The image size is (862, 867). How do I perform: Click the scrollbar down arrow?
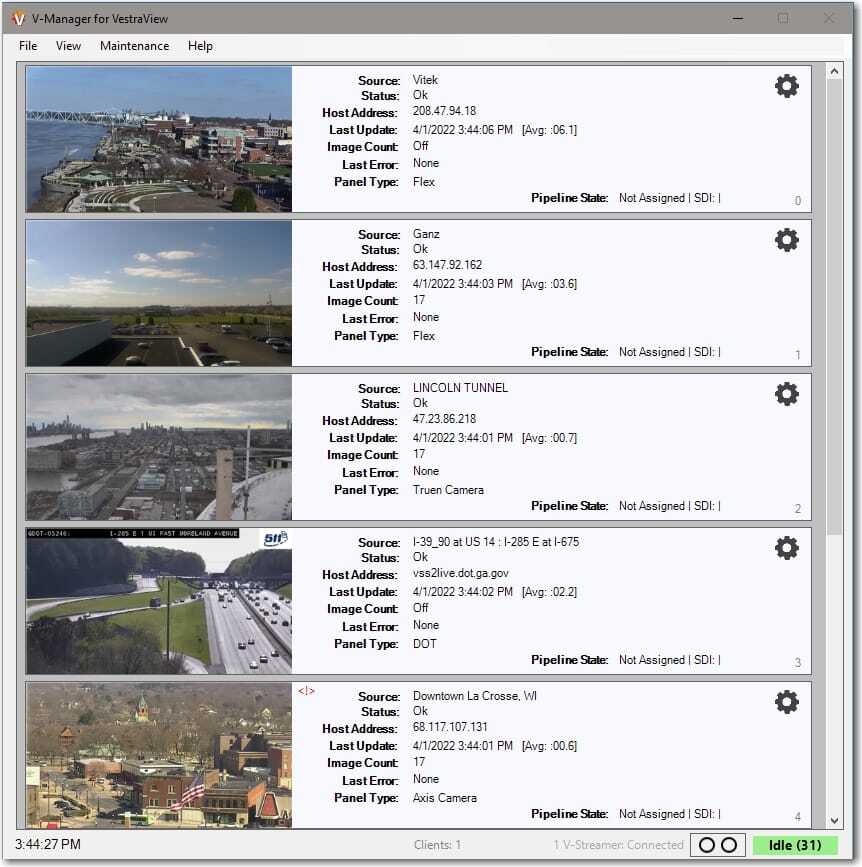[834, 821]
